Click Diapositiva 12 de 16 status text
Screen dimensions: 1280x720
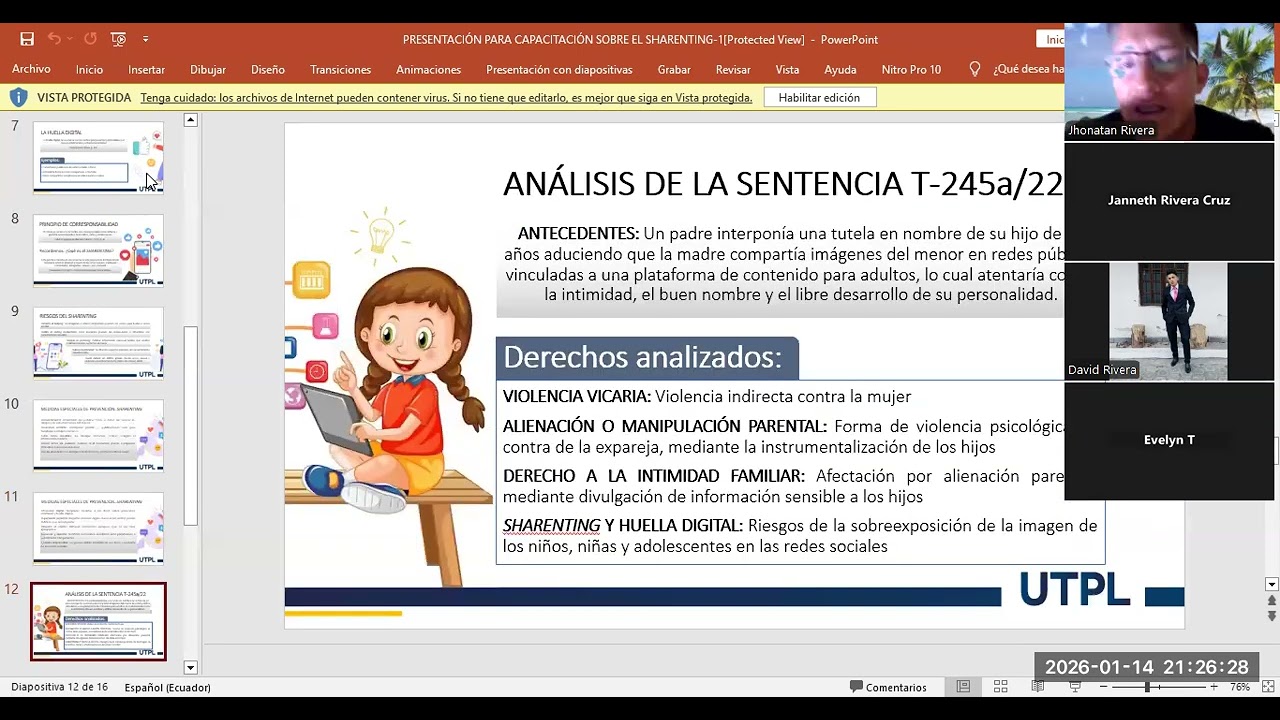point(59,687)
